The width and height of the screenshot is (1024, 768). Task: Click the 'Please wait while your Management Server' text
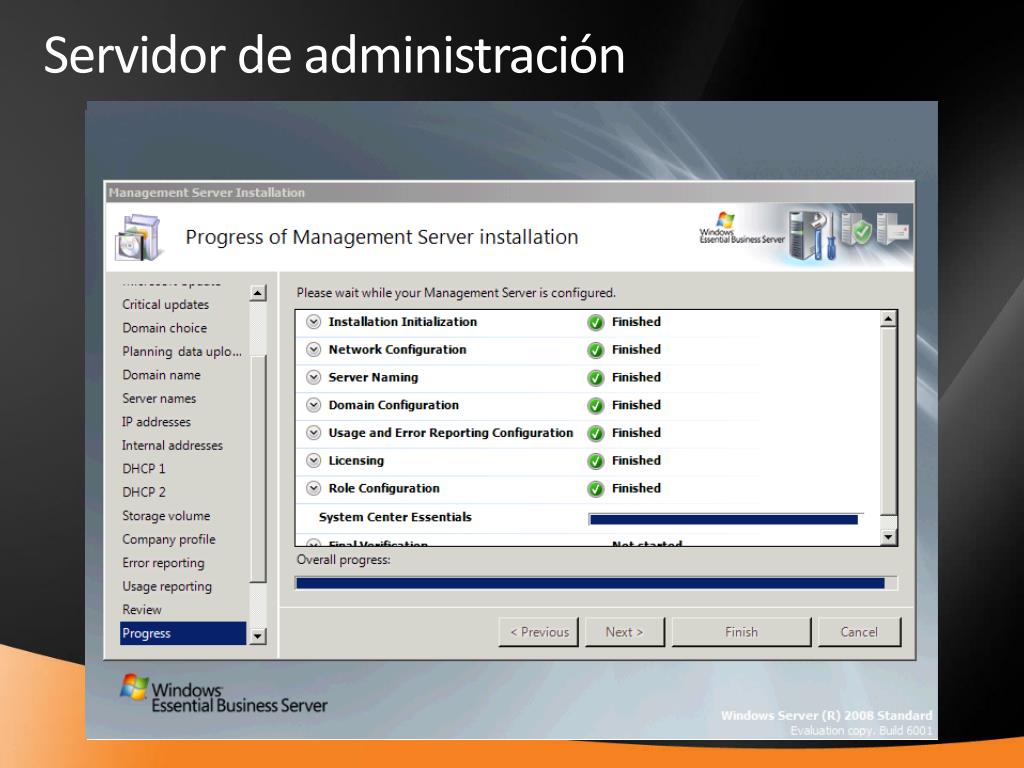point(456,293)
